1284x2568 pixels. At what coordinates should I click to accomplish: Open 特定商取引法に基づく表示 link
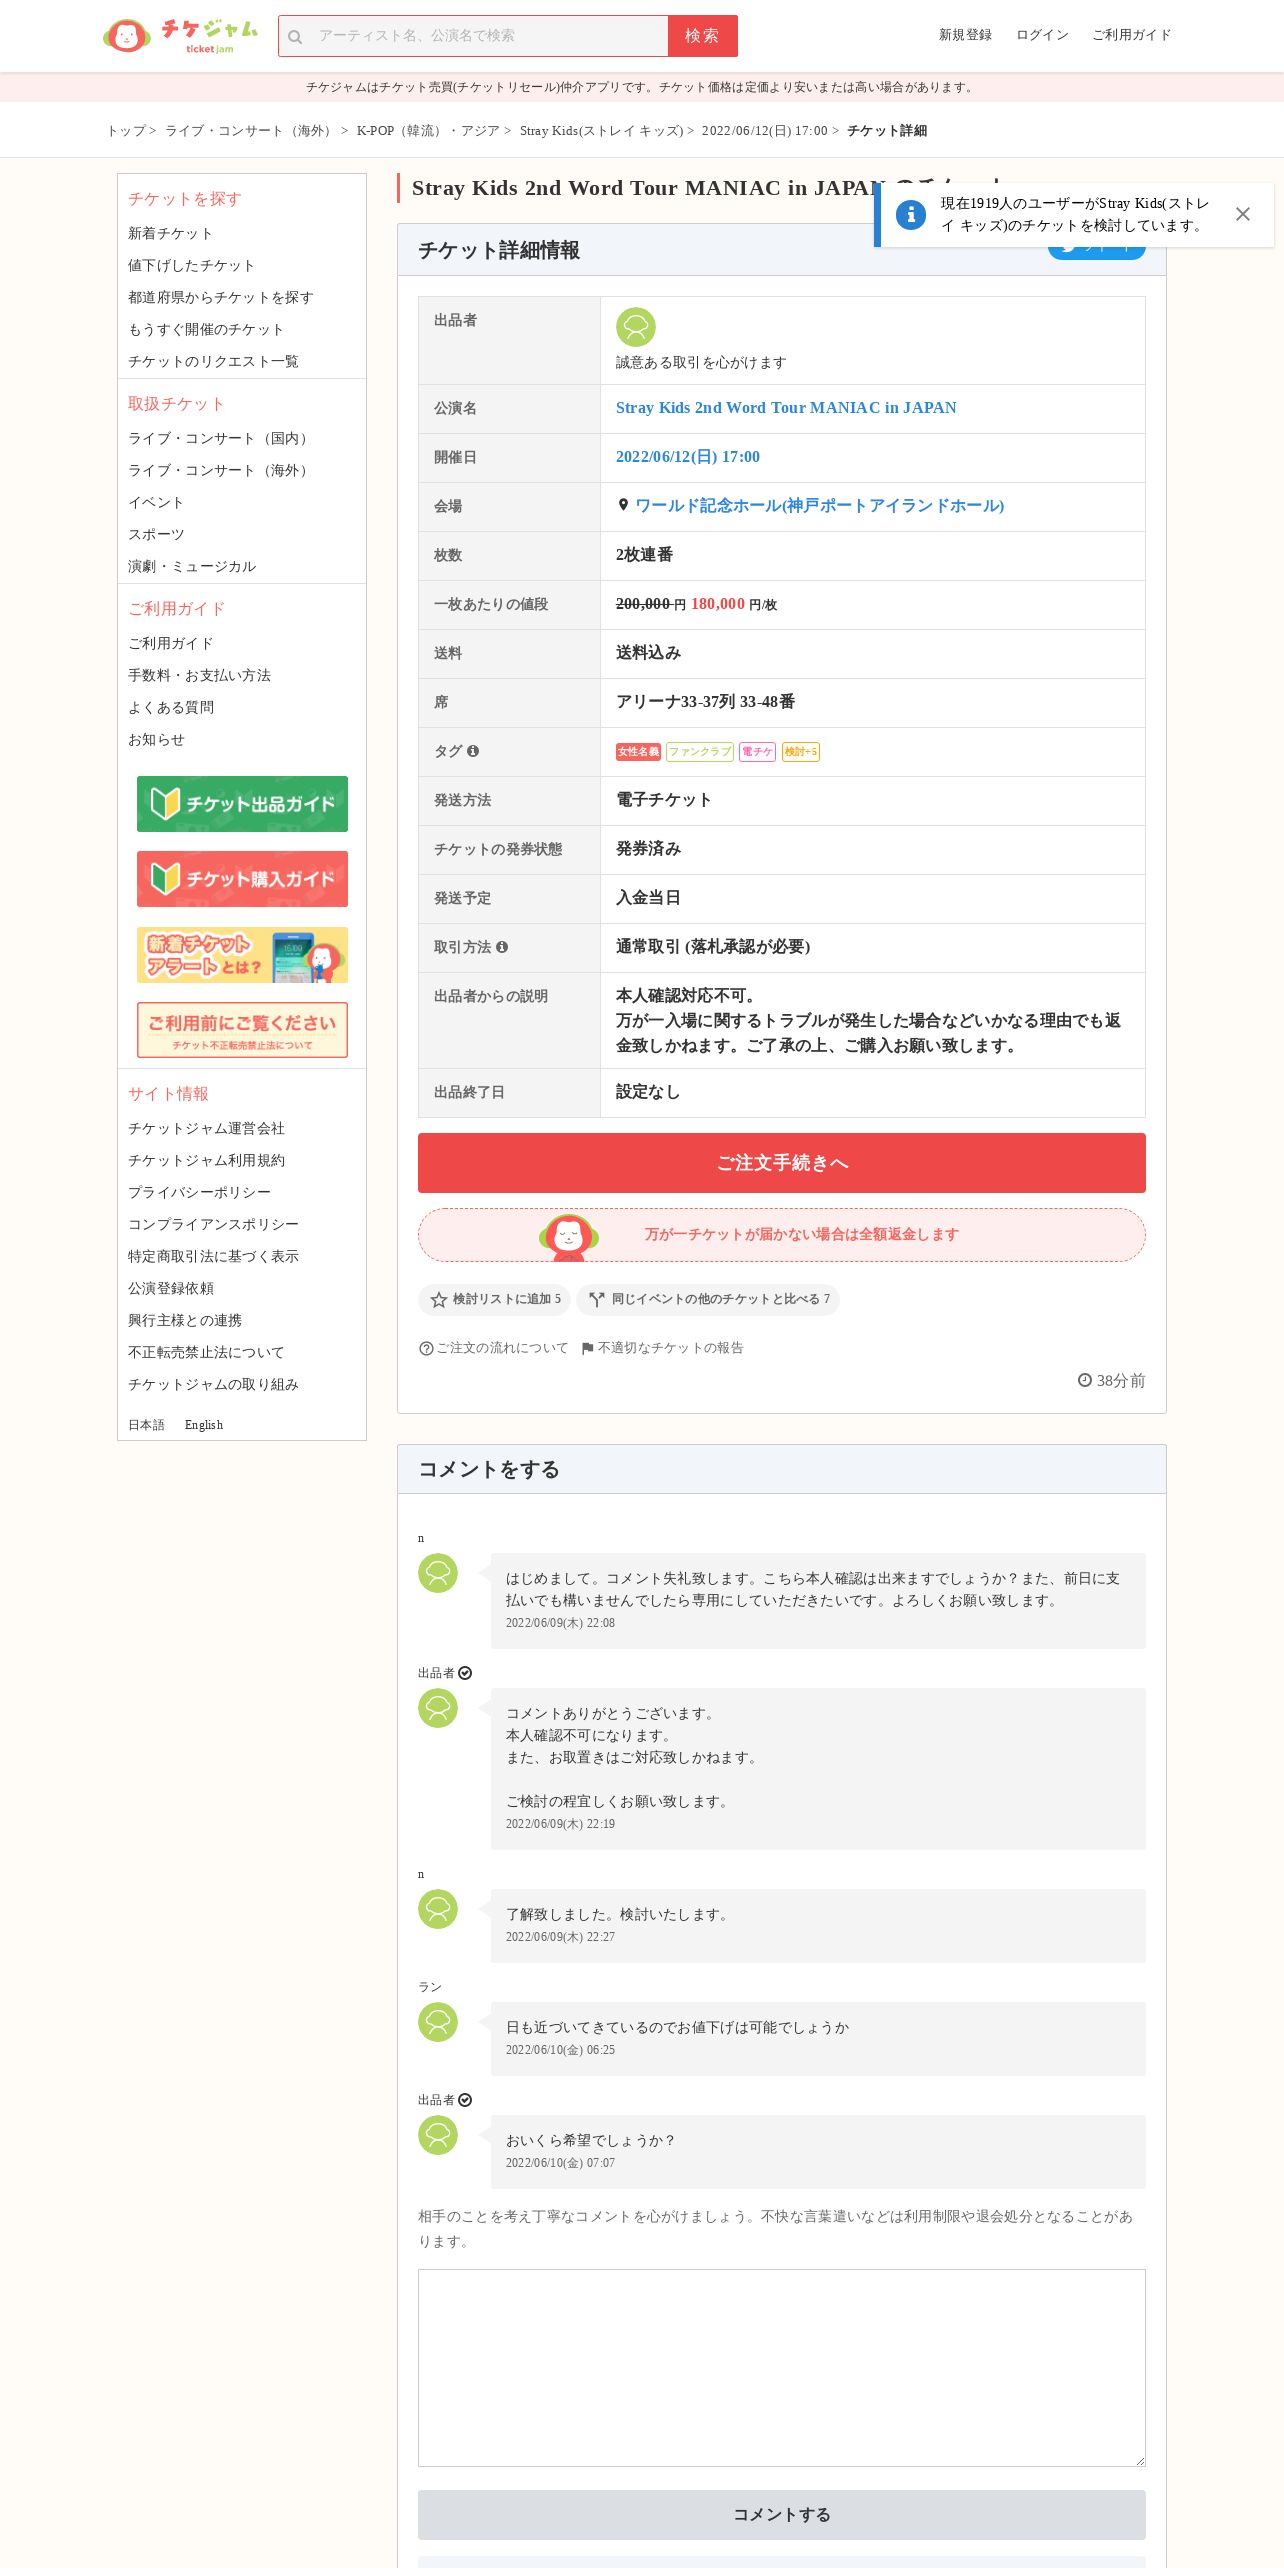coord(213,1257)
